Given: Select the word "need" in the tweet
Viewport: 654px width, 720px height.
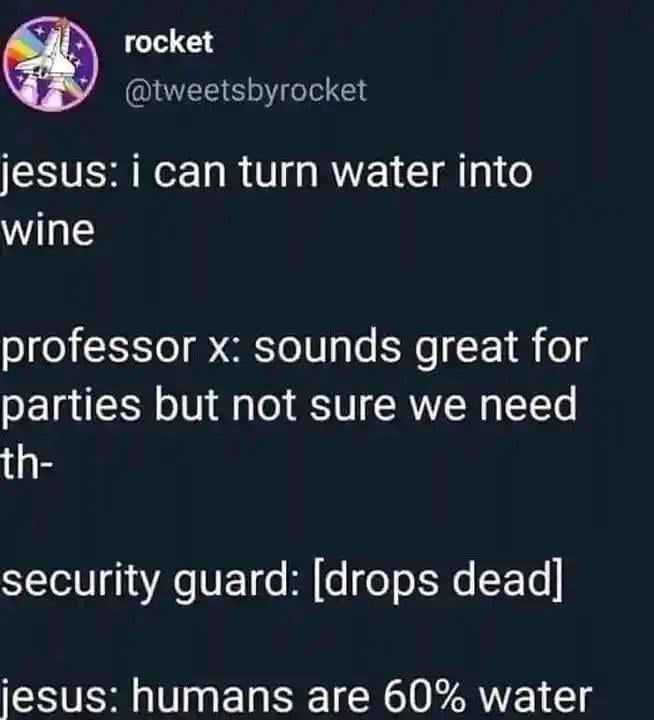Looking at the screenshot, I should [x=528, y=404].
